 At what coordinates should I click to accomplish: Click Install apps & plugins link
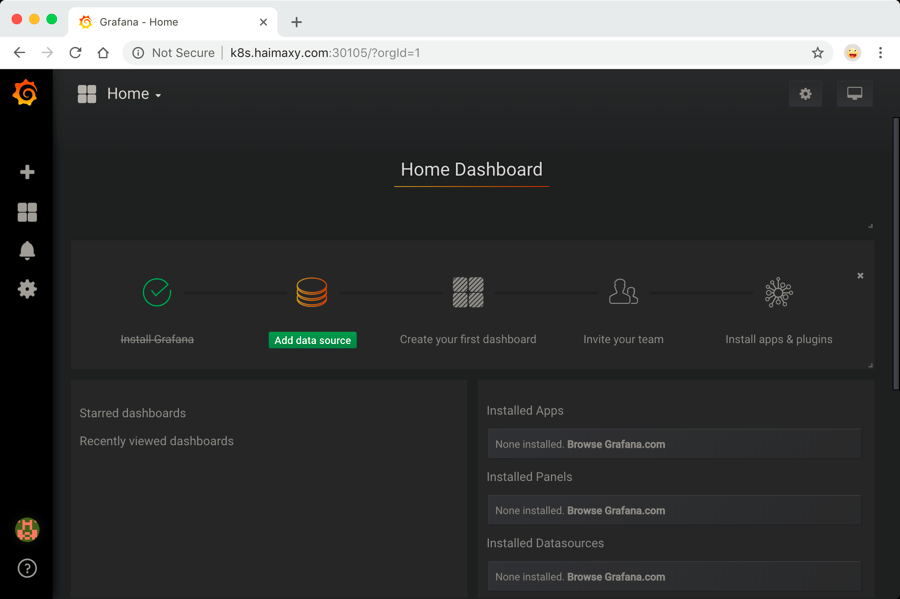pos(779,339)
